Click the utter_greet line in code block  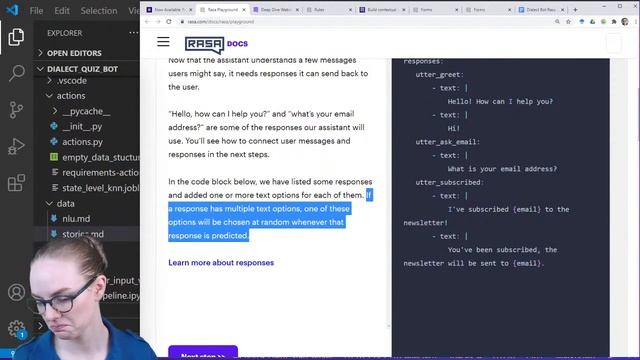[x=440, y=75]
